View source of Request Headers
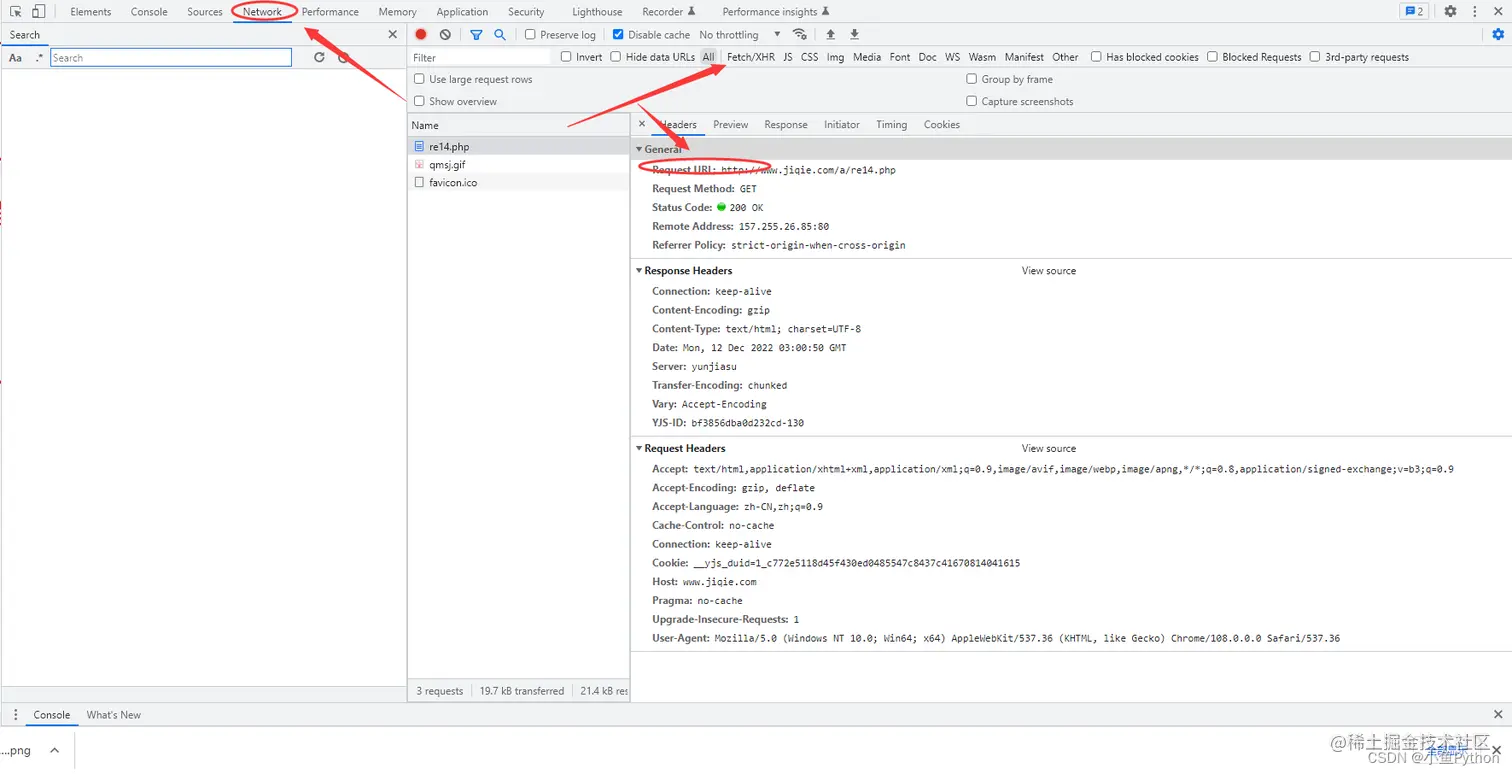Image resolution: width=1512 pixels, height=774 pixels. click(x=1049, y=448)
